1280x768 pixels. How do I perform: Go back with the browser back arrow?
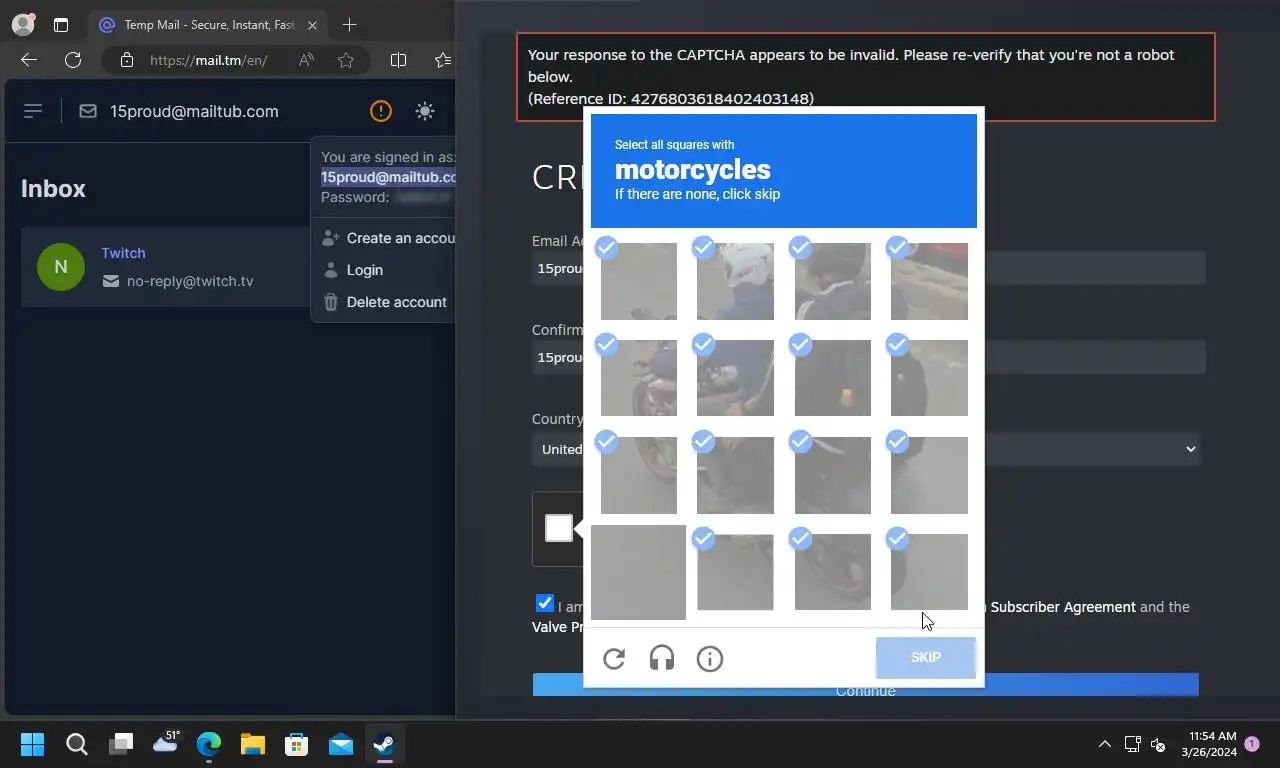point(29,60)
